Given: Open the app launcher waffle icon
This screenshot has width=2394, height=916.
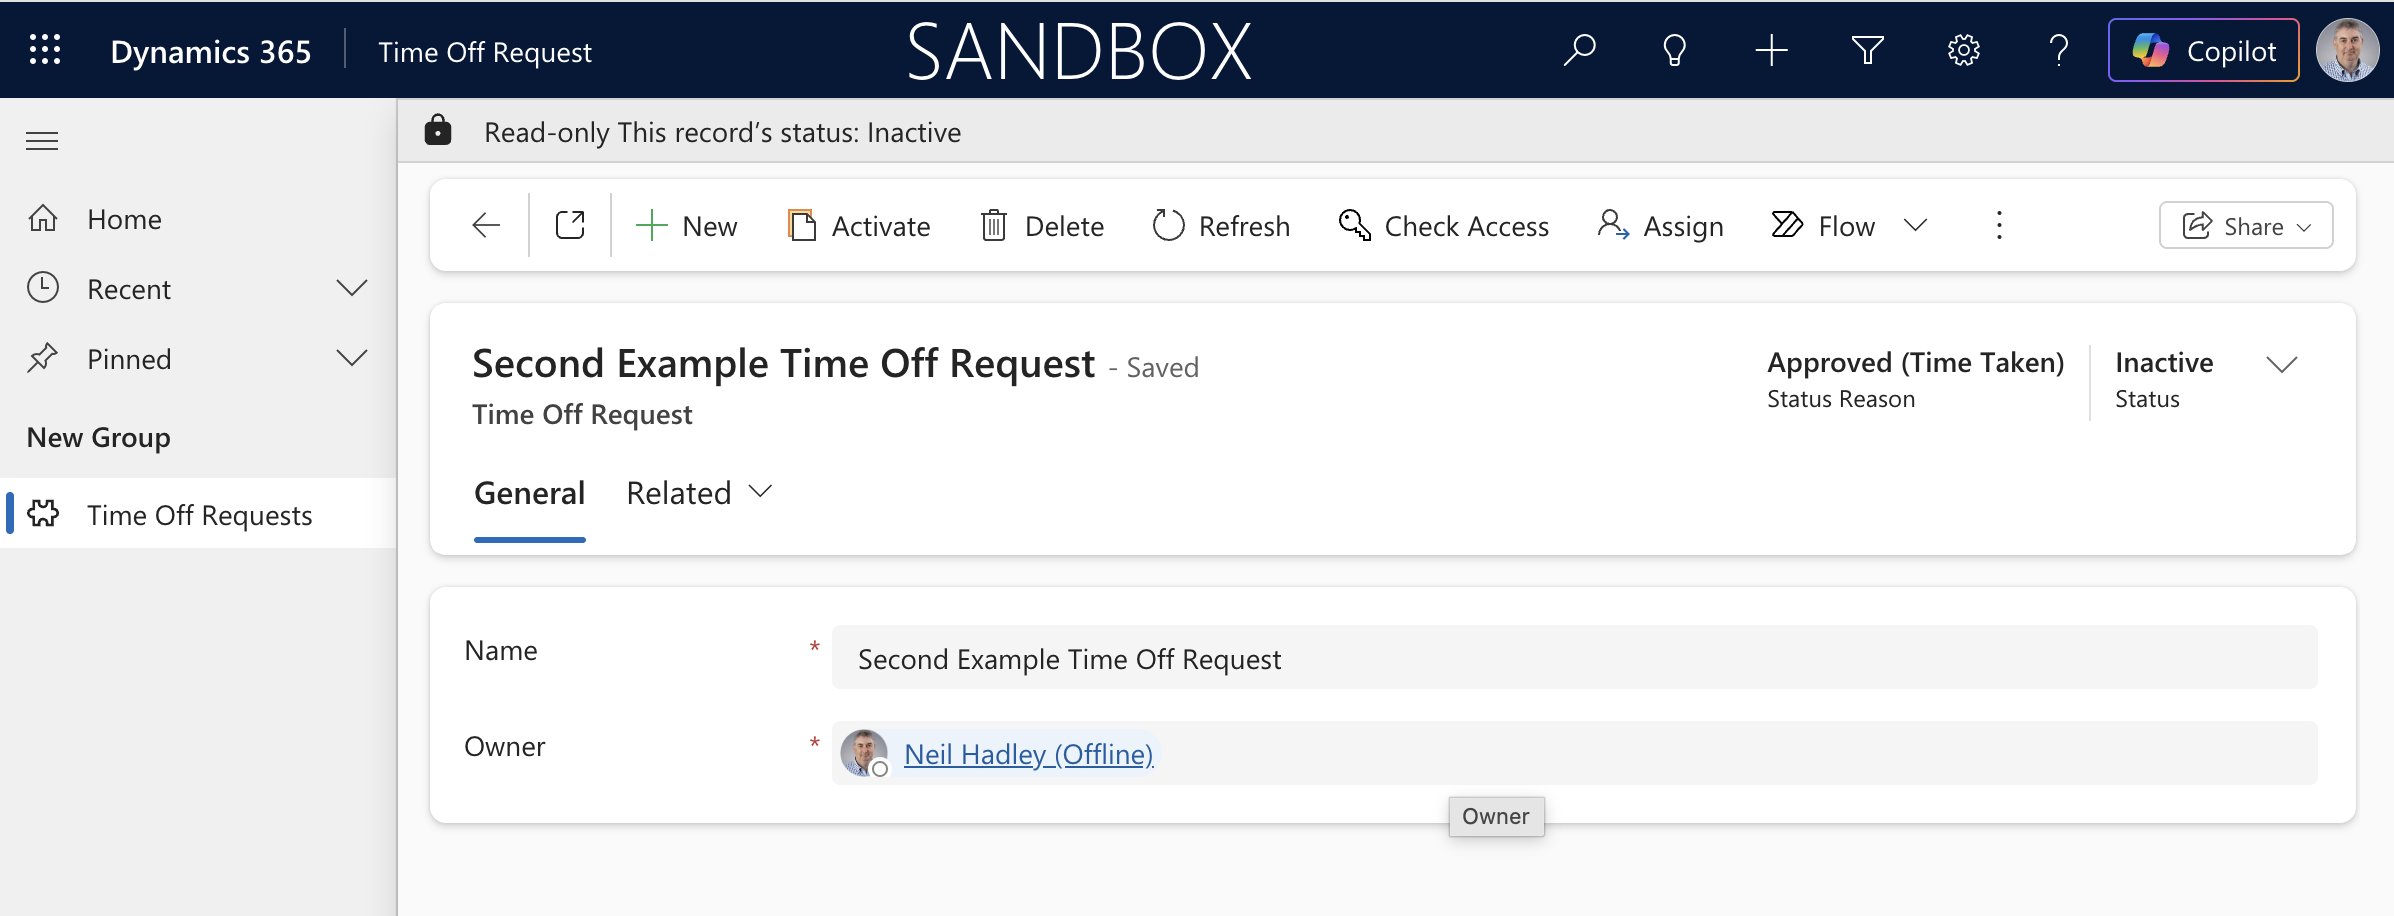Looking at the screenshot, I should (45, 50).
